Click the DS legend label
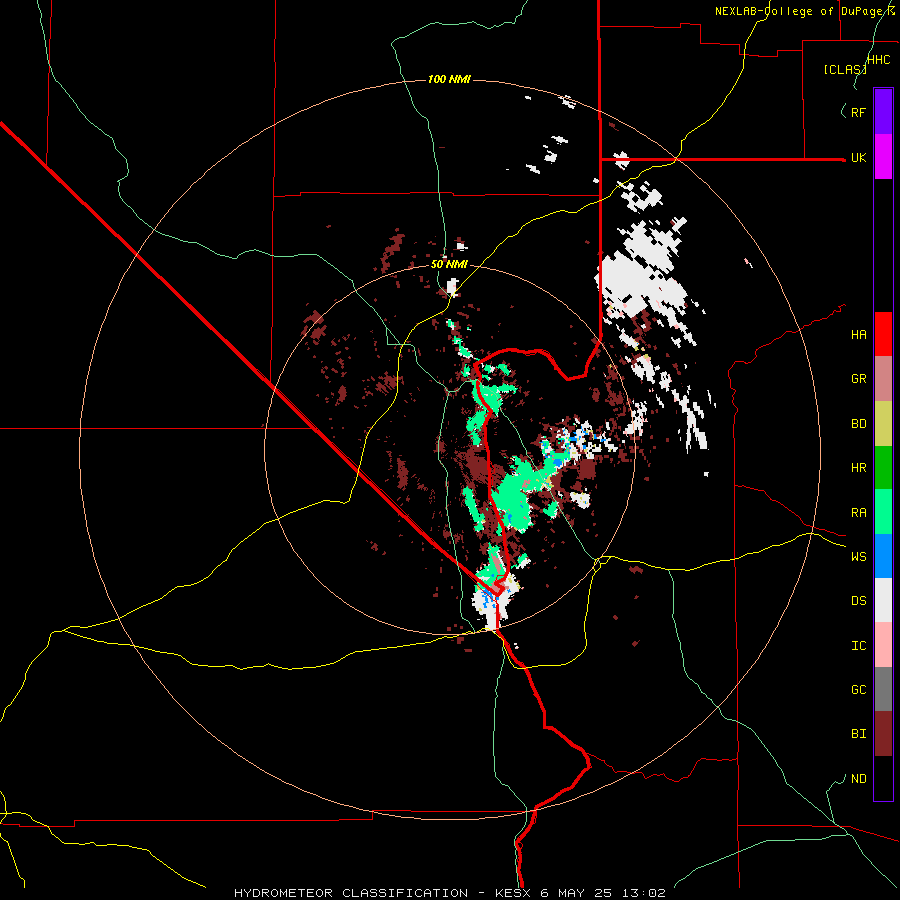 pos(859,601)
